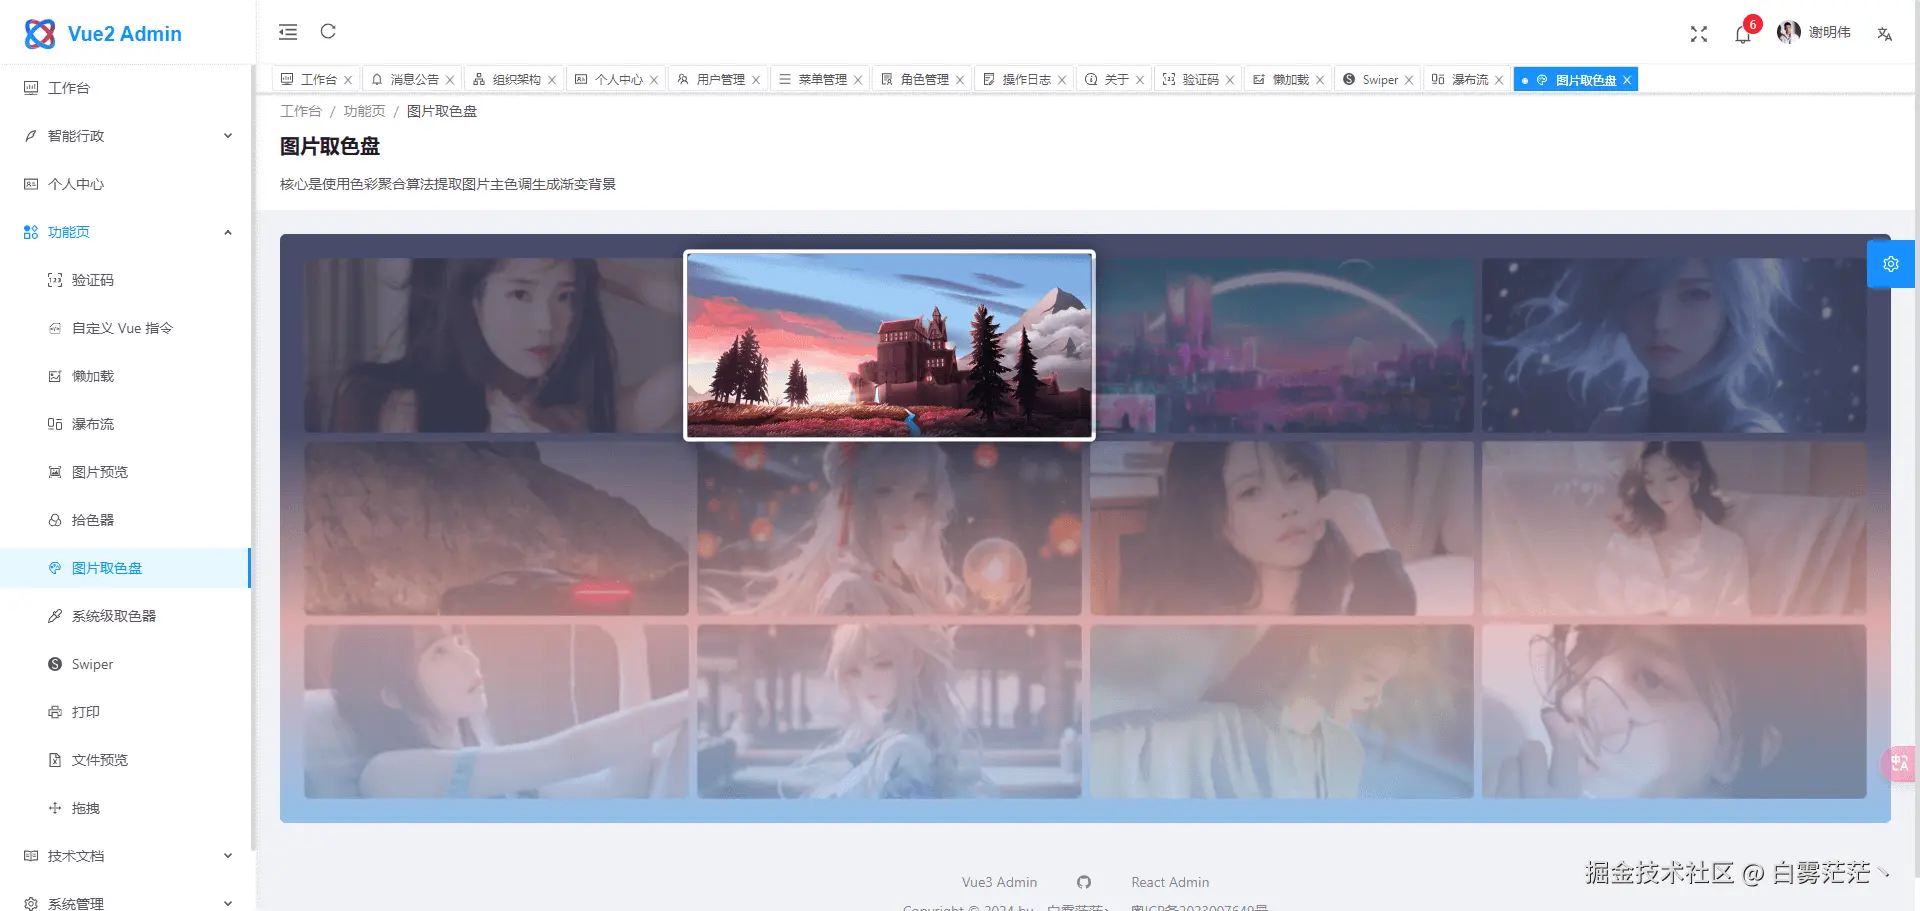Switch to the 操作日志 tab
This screenshot has height=911, width=1920.
pos(1025,79)
